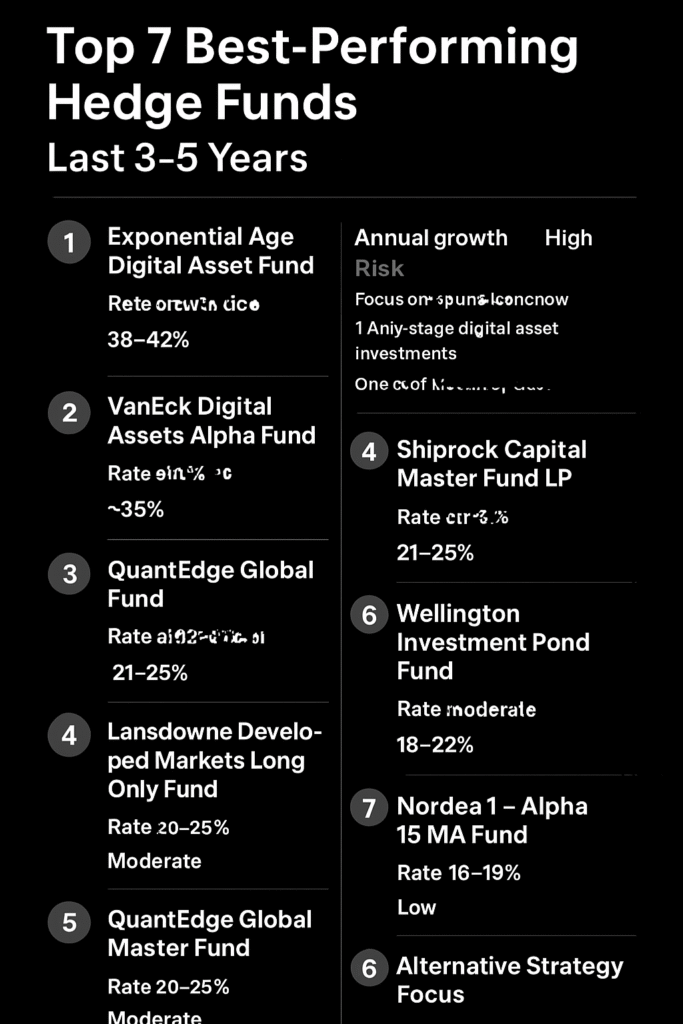Click the number 4 badge beside Lansdowne
Image resolution: width=683 pixels, height=1024 pixels.
pyautogui.click(x=69, y=736)
